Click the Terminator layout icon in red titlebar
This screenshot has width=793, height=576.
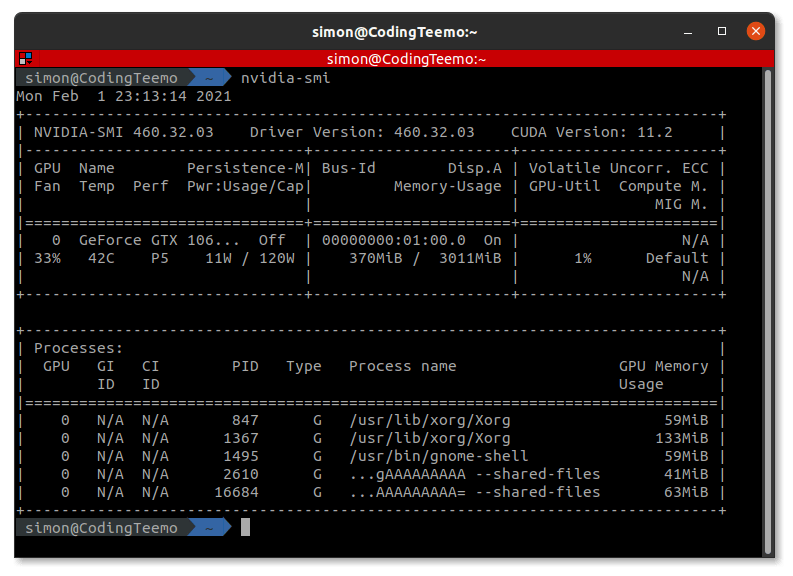click(x=26, y=59)
